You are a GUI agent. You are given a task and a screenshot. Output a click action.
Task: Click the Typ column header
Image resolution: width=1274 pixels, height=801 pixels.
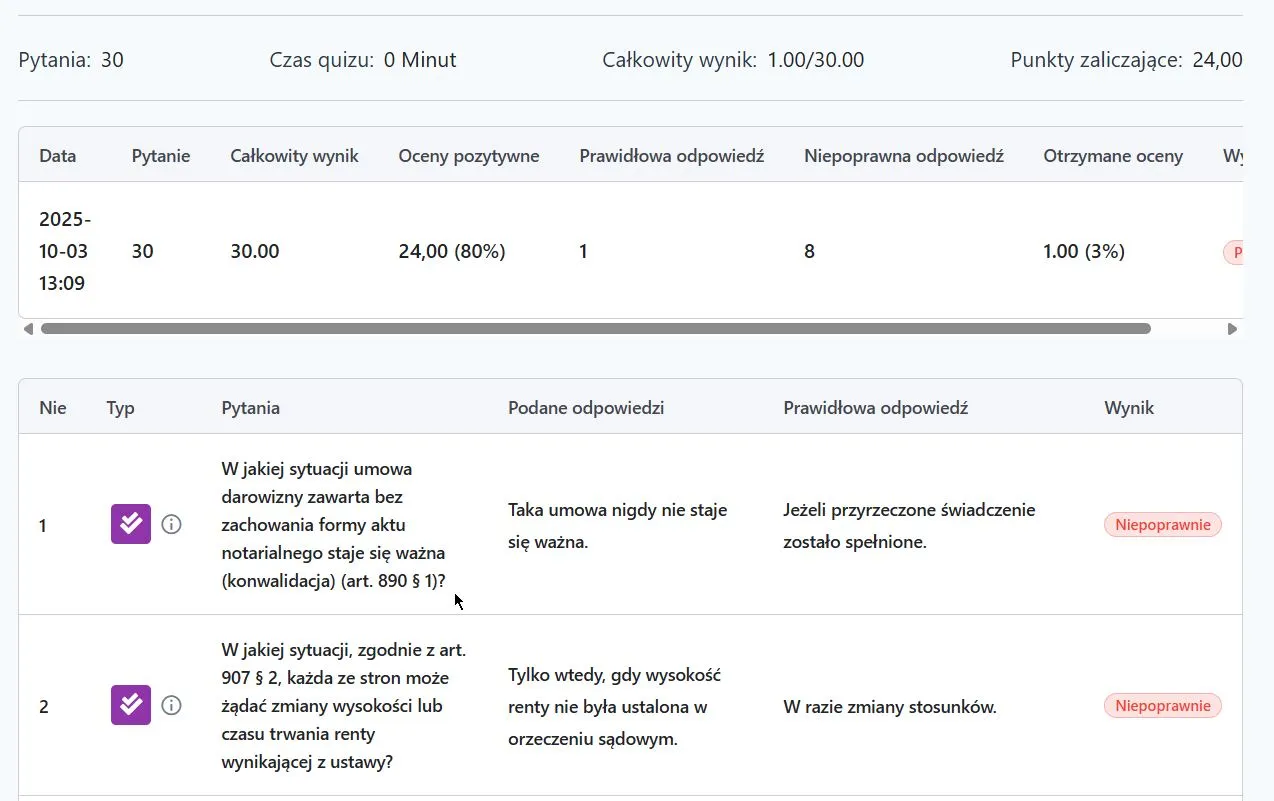point(120,408)
